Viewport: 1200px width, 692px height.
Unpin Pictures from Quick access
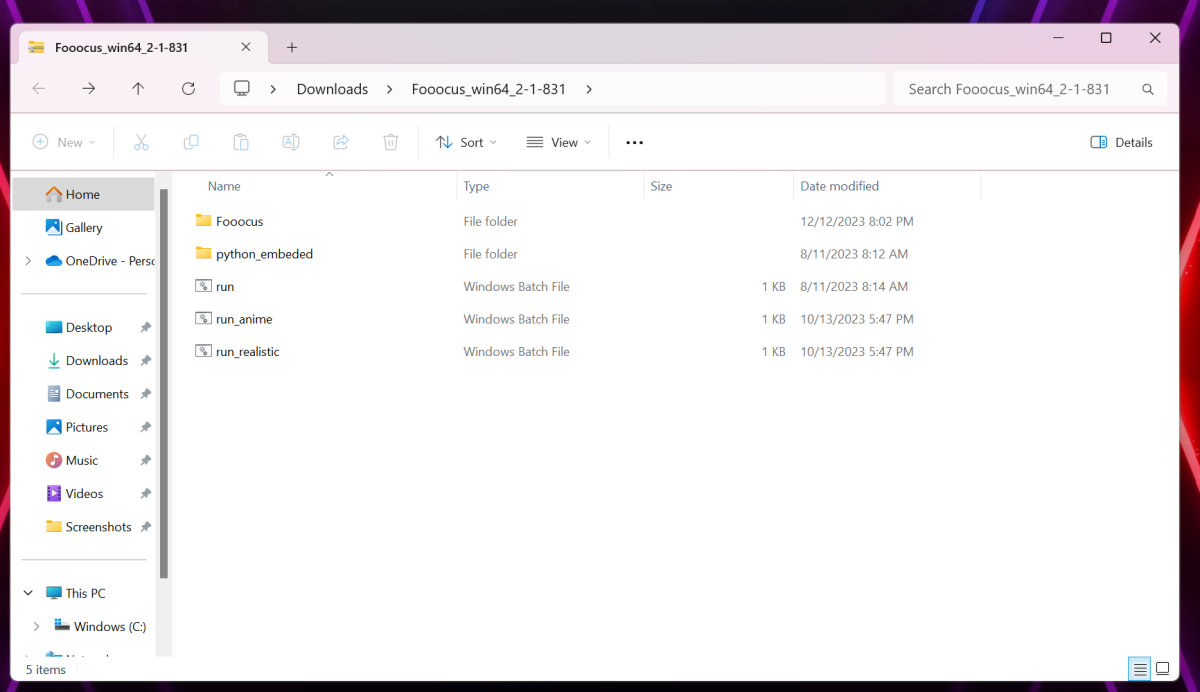click(145, 427)
